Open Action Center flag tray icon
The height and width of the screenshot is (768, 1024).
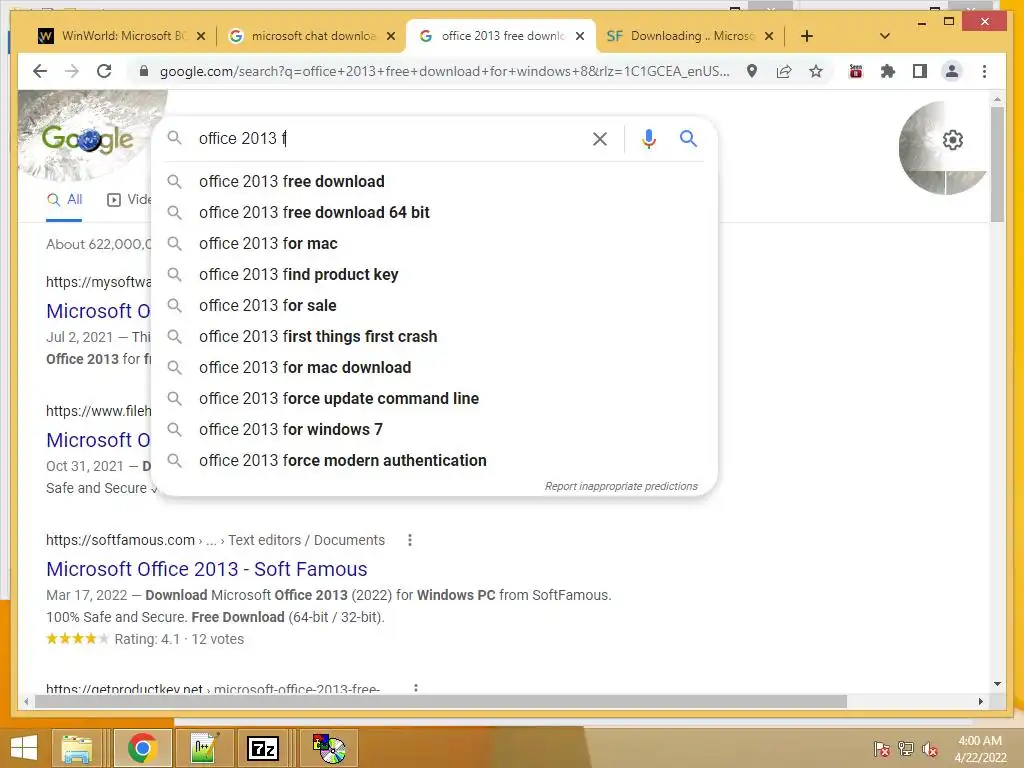(x=881, y=749)
